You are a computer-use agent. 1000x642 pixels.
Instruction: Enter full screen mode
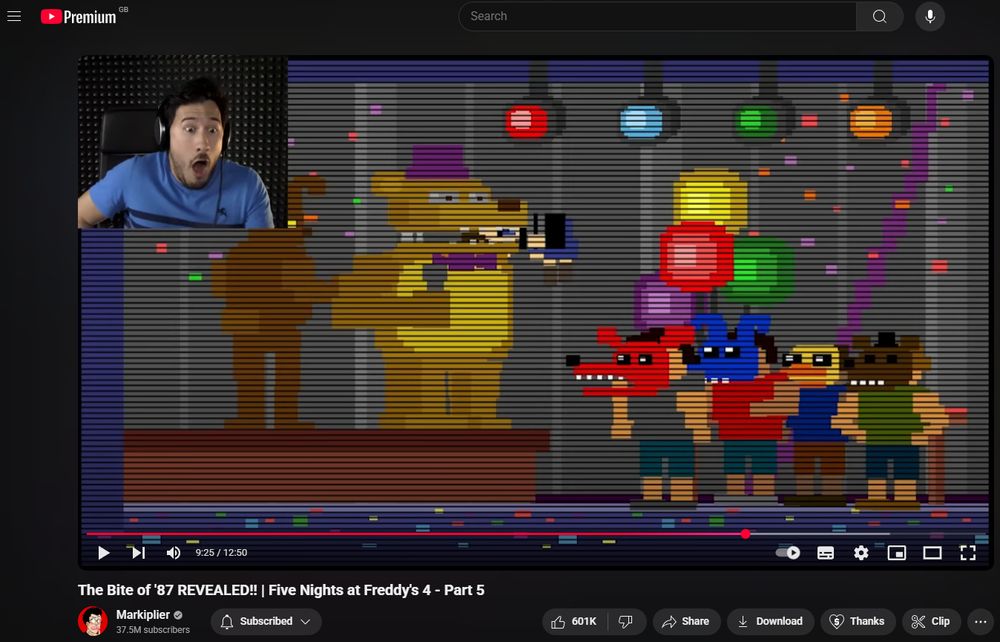pyautogui.click(x=967, y=553)
